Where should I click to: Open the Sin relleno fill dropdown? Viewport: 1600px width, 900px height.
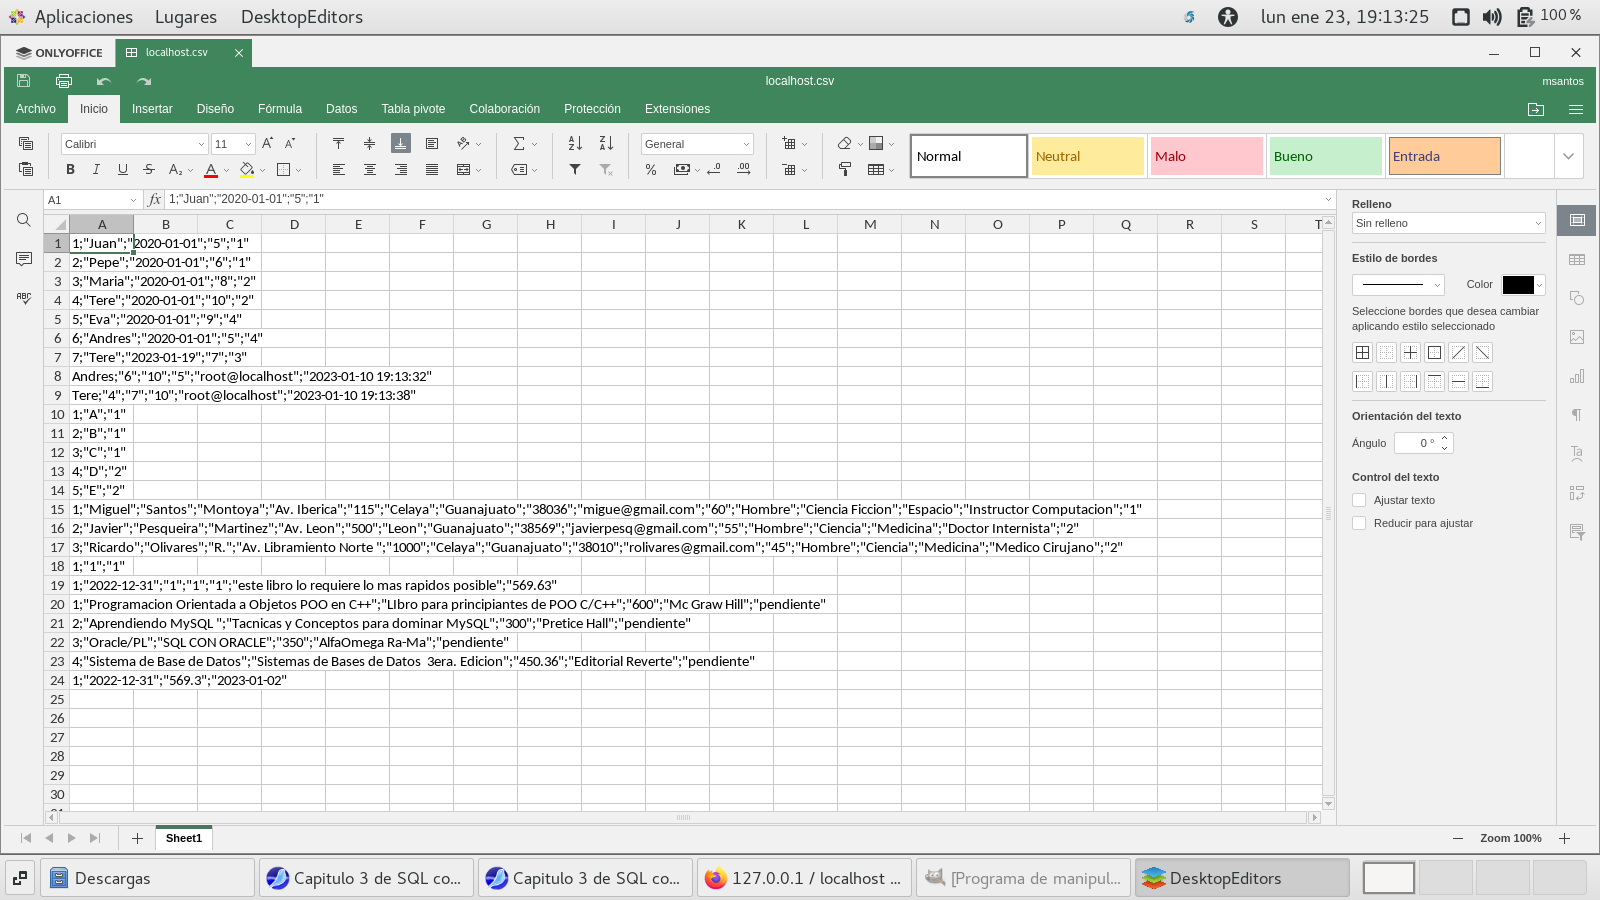pyautogui.click(x=1448, y=223)
